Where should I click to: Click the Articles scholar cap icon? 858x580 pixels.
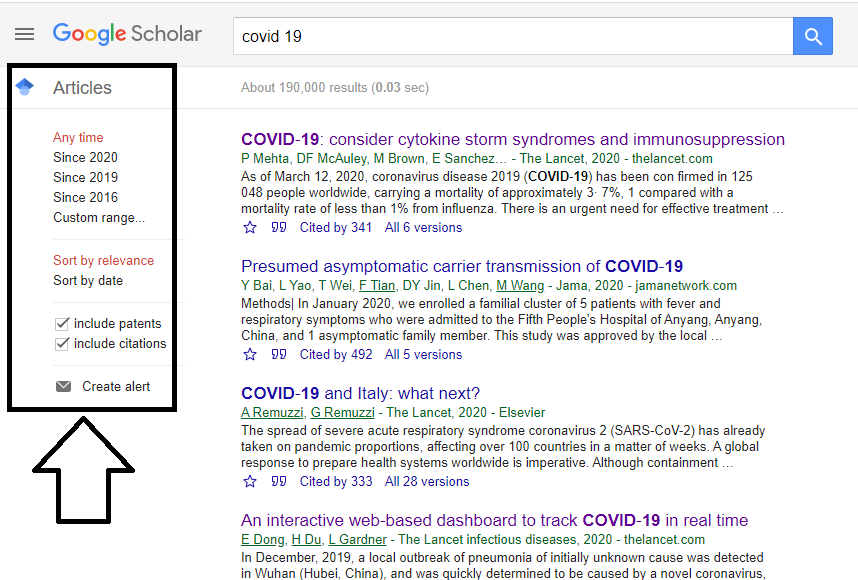[25, 87]
